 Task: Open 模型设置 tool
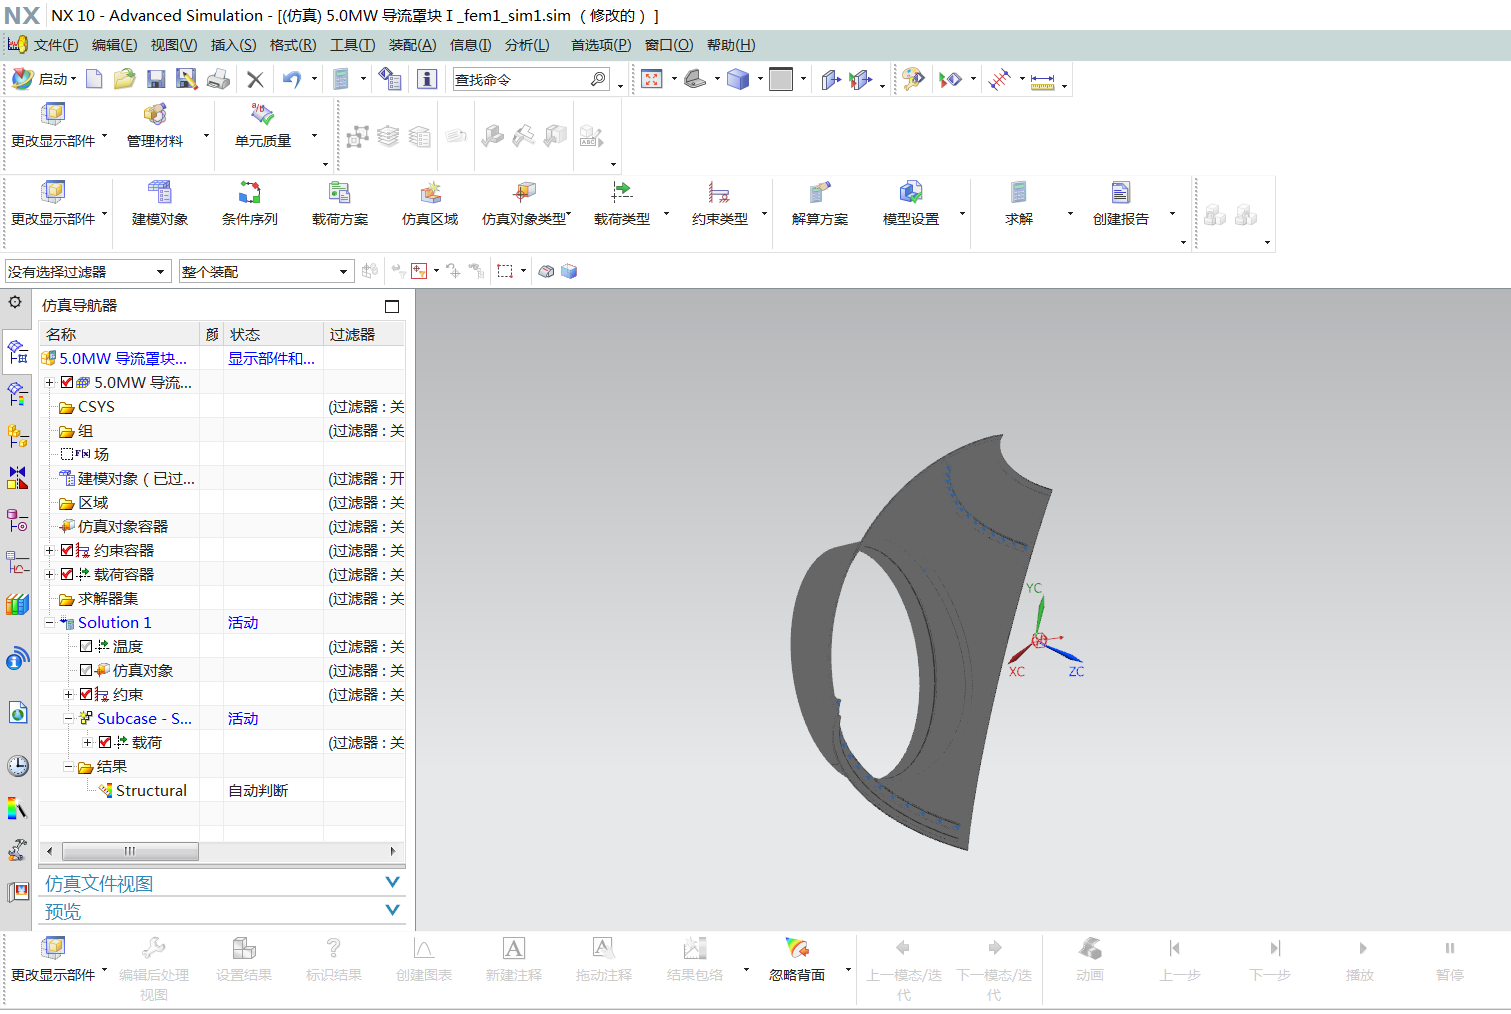(911, 203)
